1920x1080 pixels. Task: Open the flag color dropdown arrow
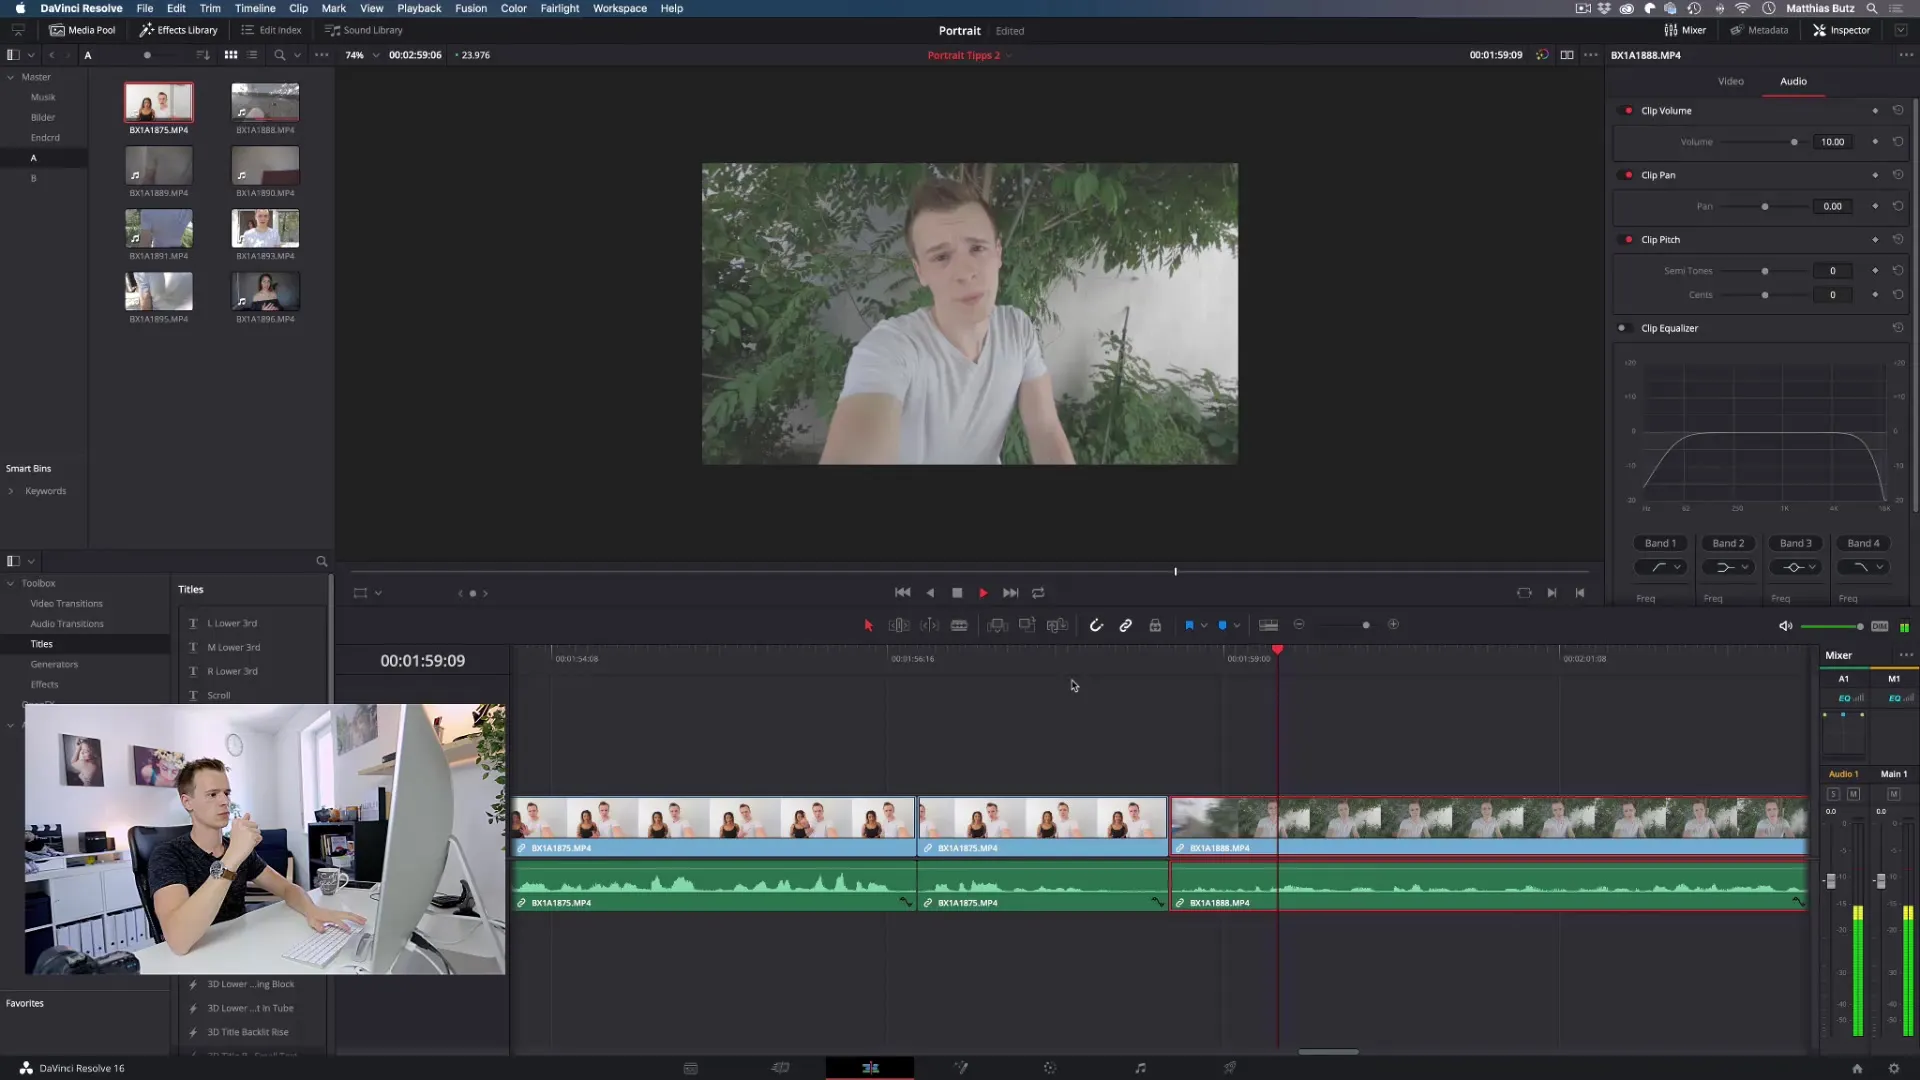tap(1204, 625)
